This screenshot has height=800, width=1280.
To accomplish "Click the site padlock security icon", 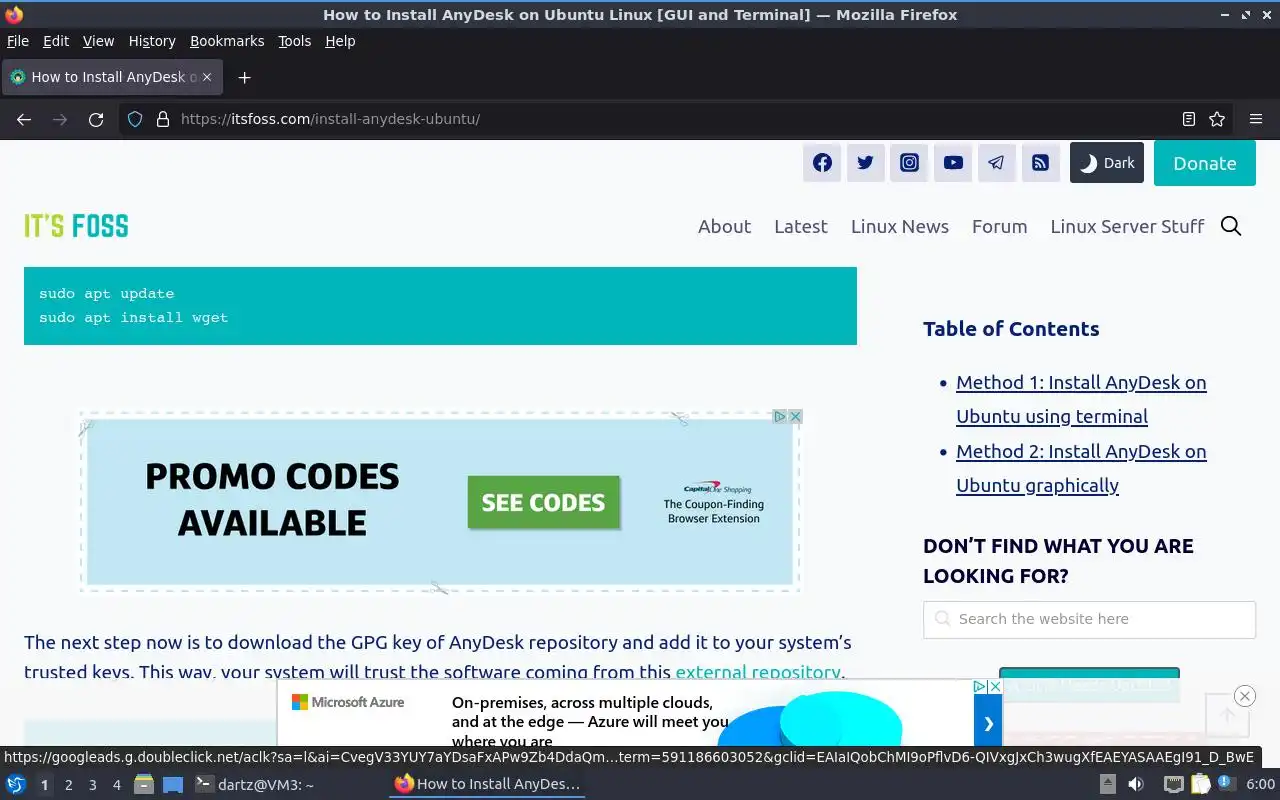I will click(163, 119).
